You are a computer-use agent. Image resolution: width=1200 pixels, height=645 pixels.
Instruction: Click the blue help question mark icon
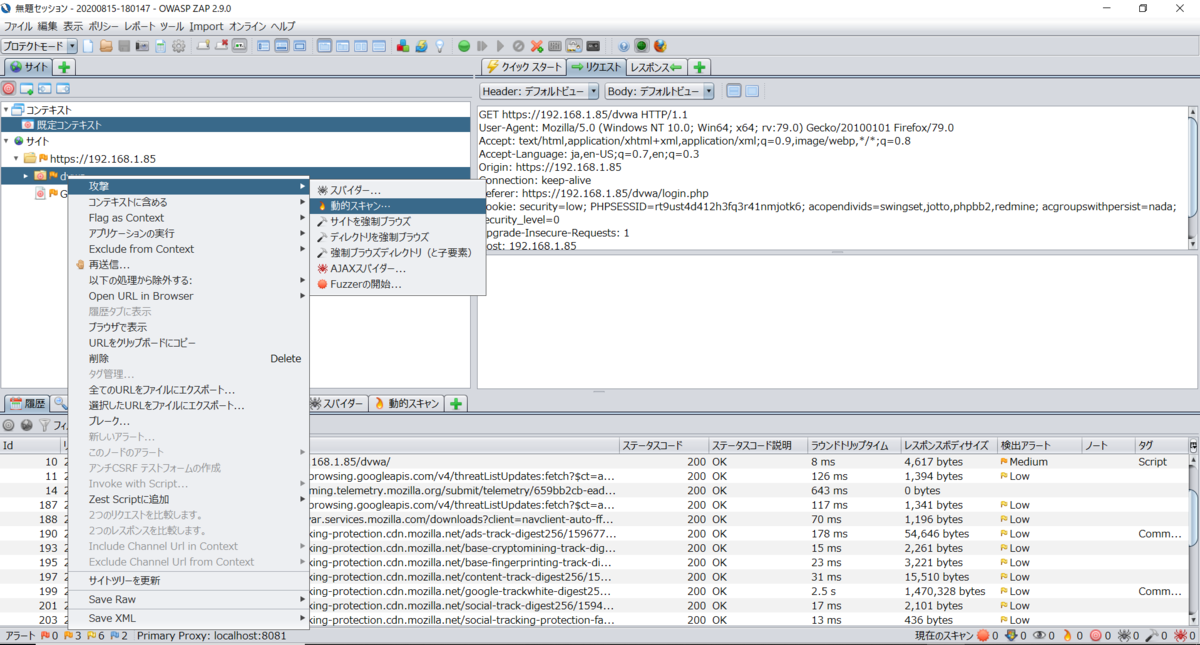click(624, 46)
